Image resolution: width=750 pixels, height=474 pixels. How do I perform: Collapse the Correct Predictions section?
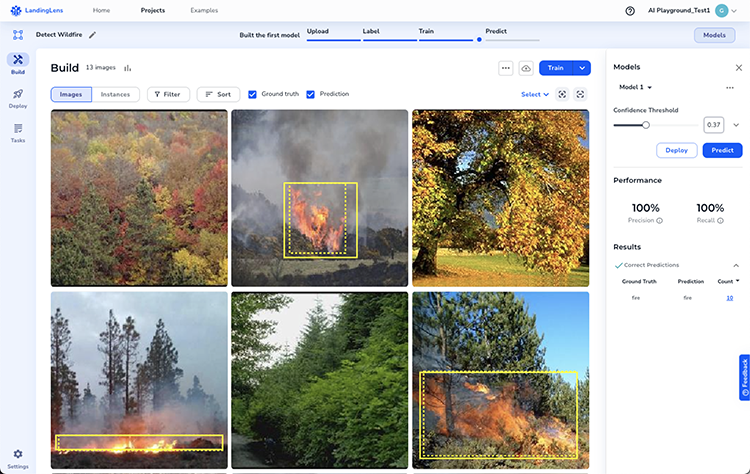point(736,265)
